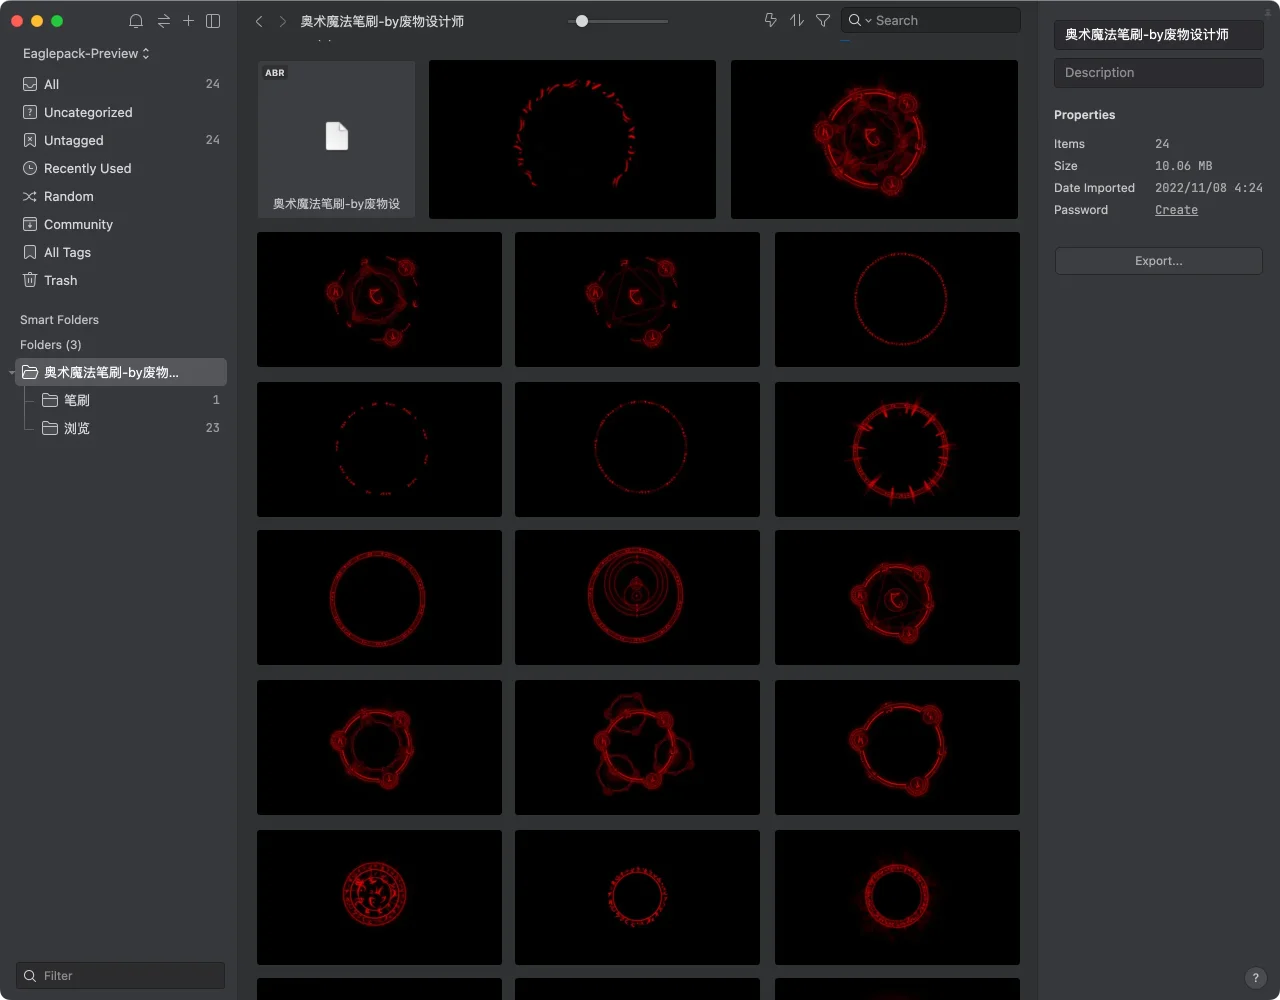Go back with the left chevron

[259, 21]
